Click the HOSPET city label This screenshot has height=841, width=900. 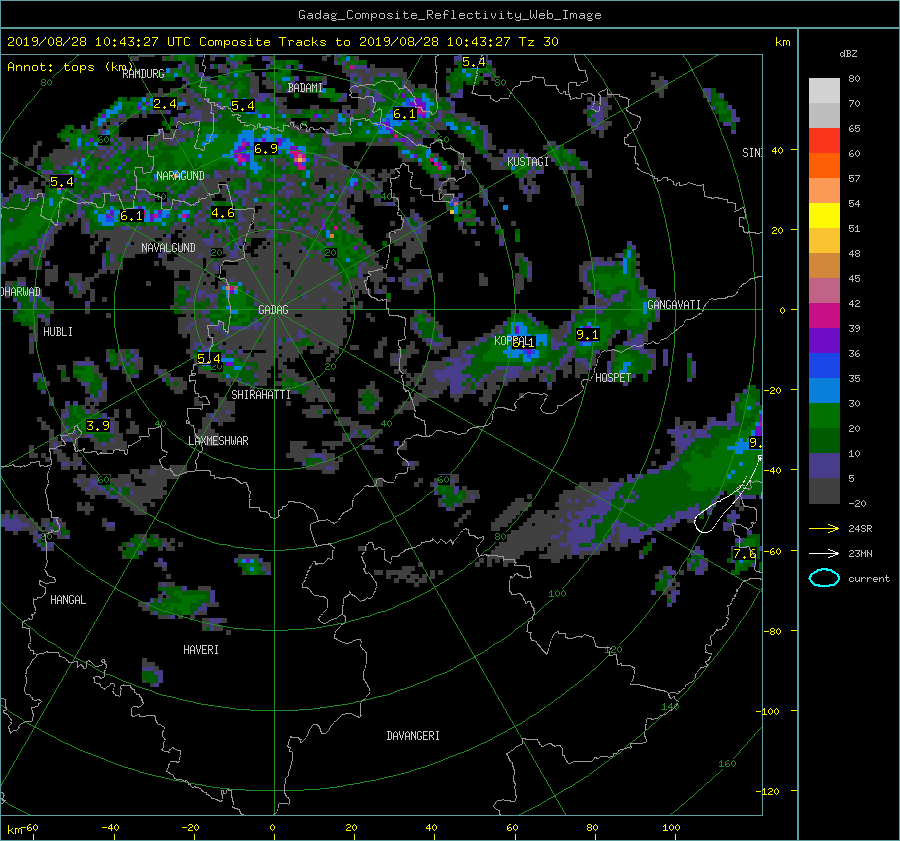[x=614, y=378]
